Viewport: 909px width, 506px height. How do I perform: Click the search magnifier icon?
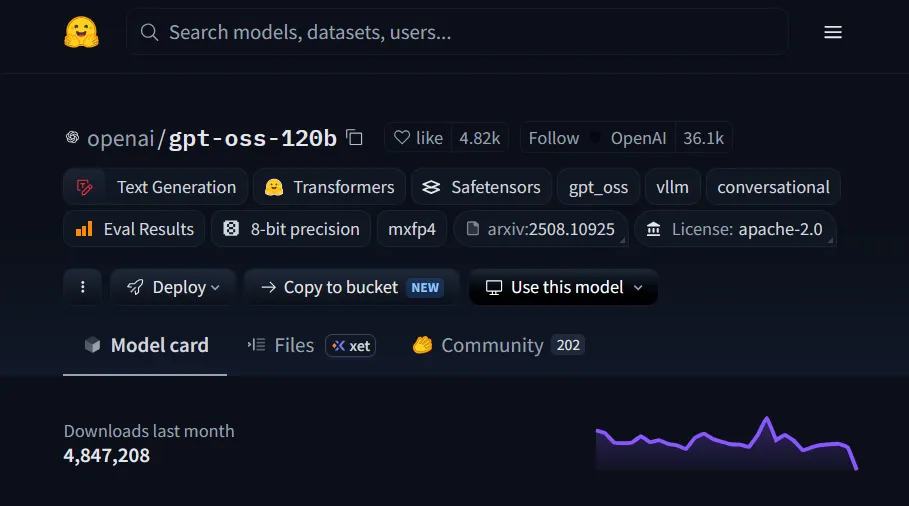(150, 32)
